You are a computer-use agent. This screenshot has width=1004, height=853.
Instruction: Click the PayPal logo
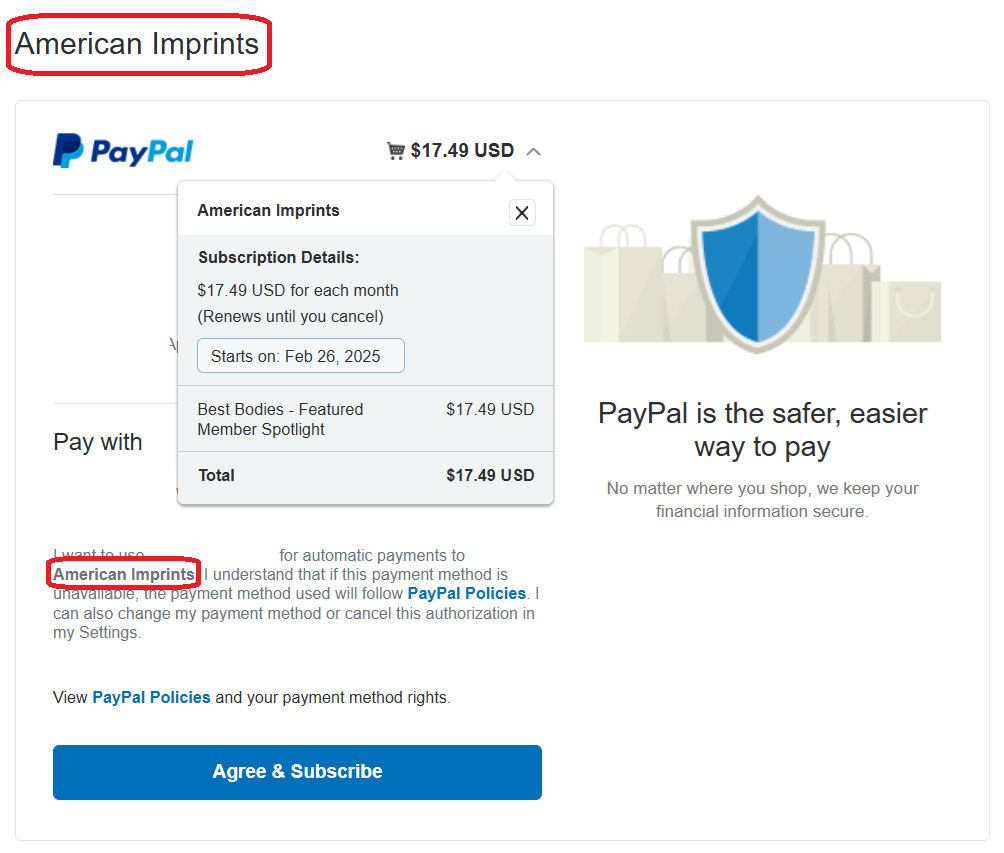point(122,151)
